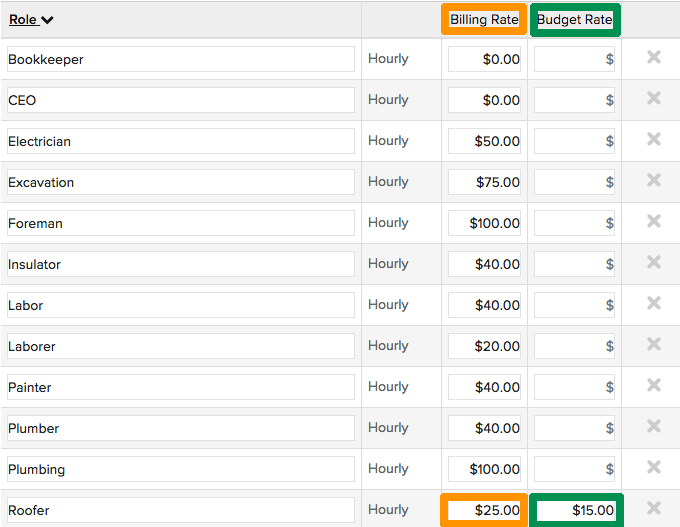
Task: Change Plumbing billing rate $100.00
Action: point(484,469)
